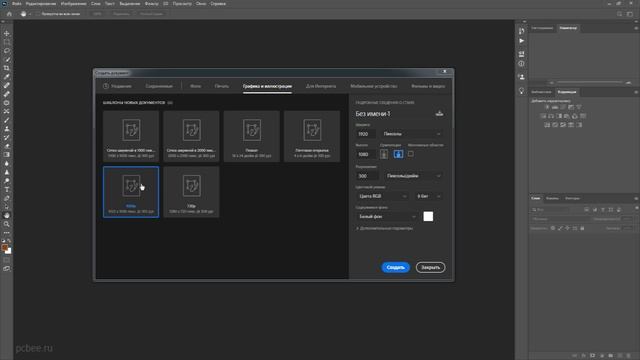Viewport: 640px width, 360px height.
Task: Choose portrait orientation button
Action: 384,154
